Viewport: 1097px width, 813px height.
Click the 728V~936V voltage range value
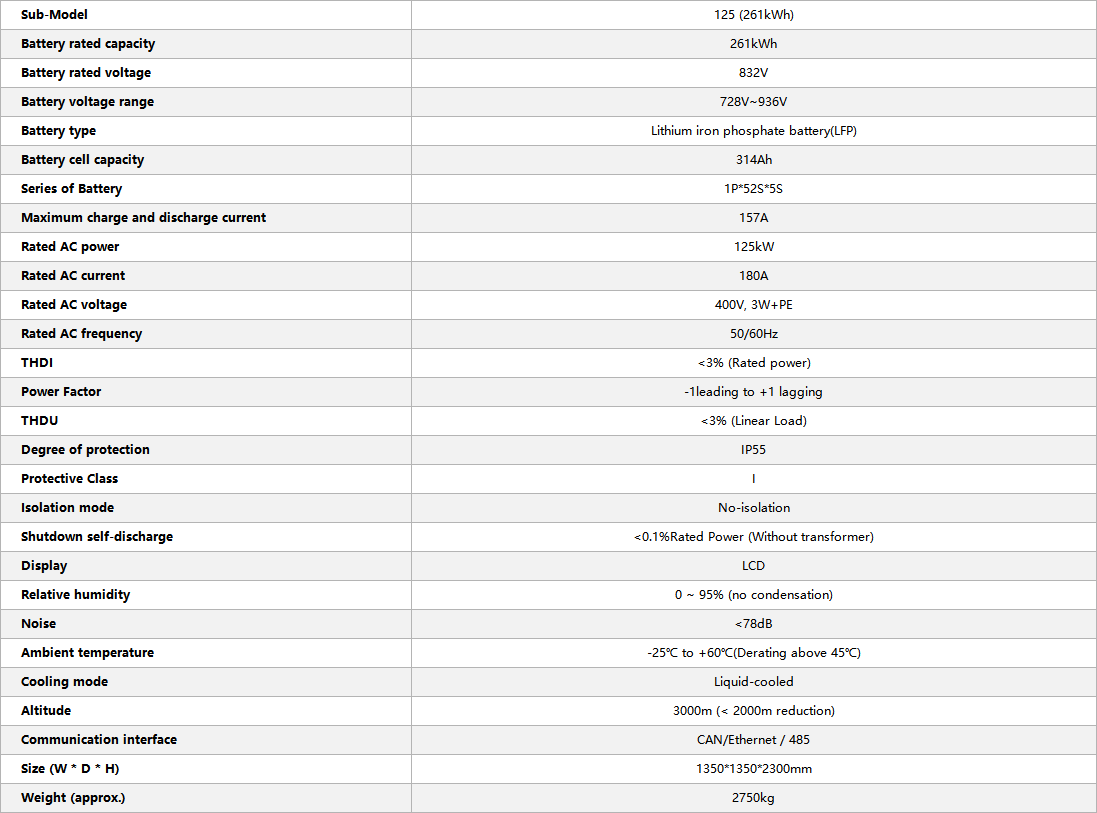tap(753, 101)
